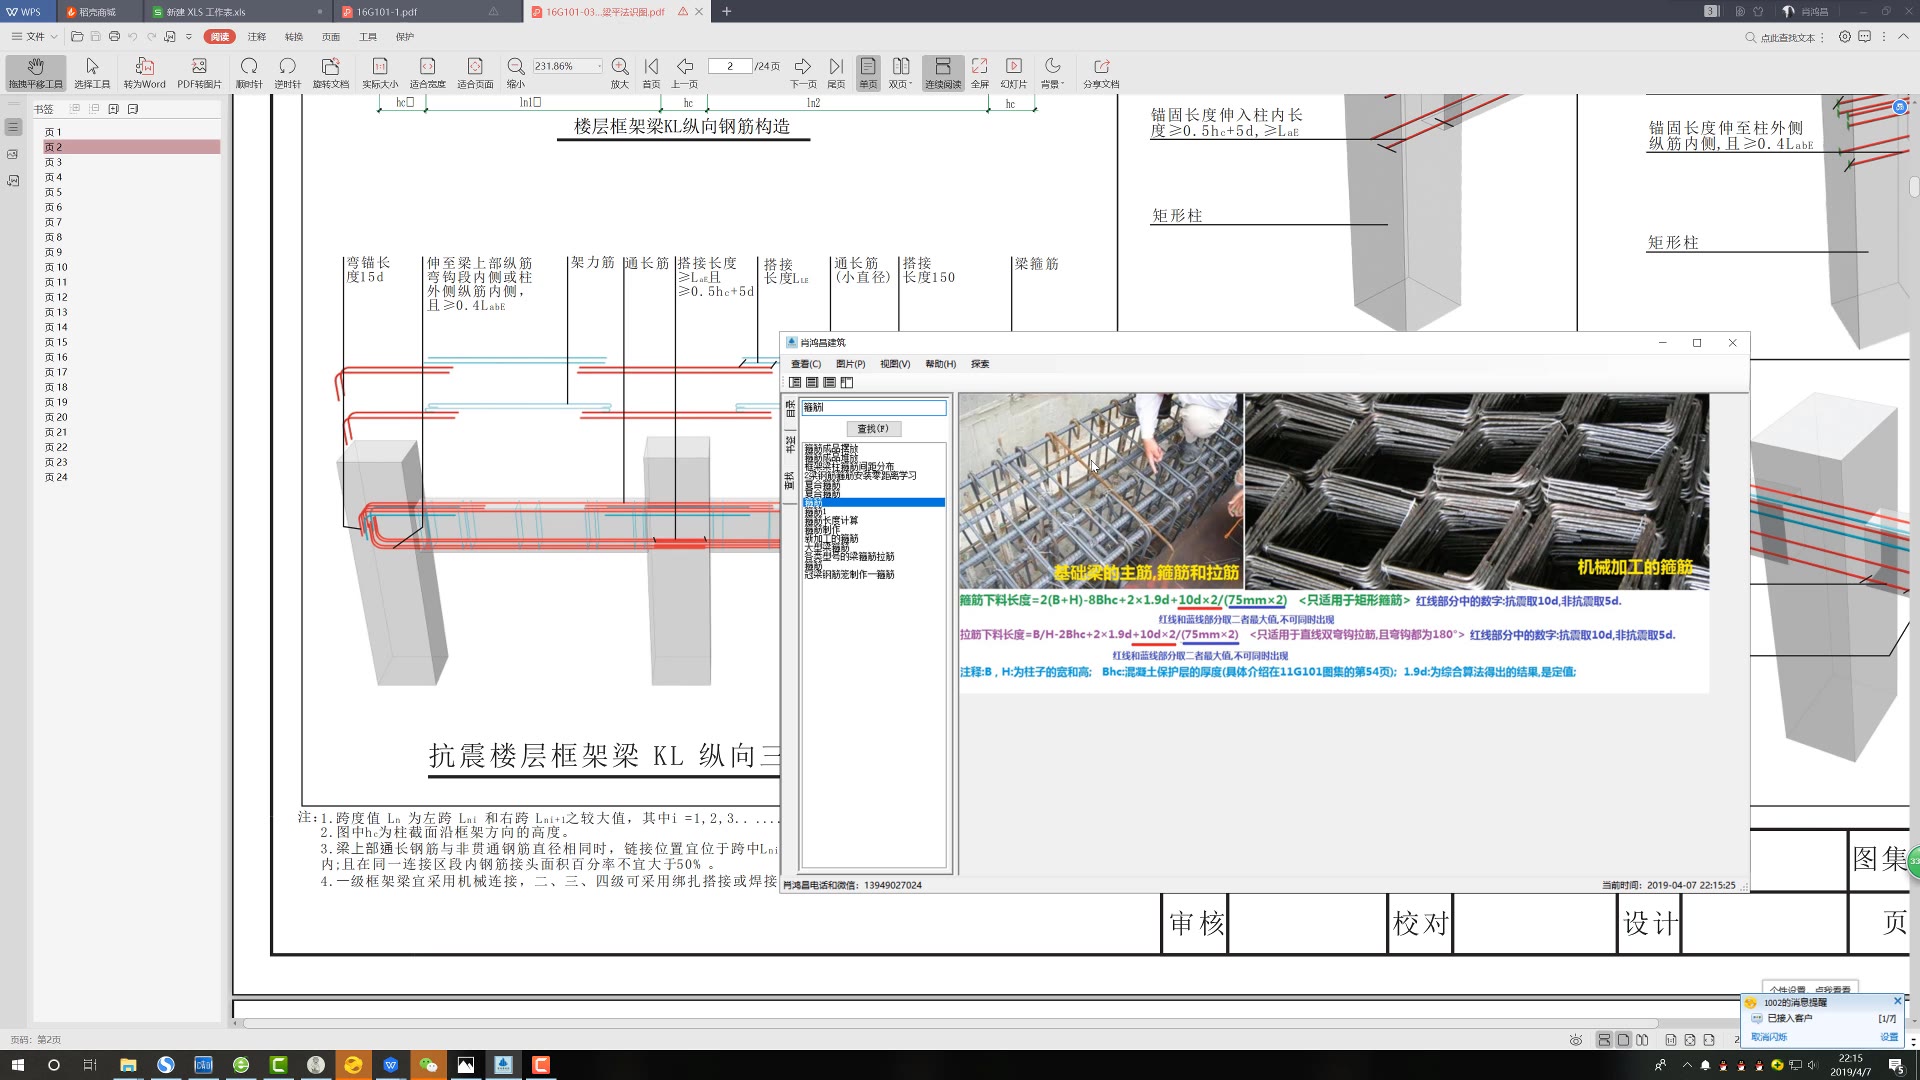Image resolution: width=1920 pixels, height=1080 pixels.
Task: Select bookmark 页 10 in sidebar
Action: tap(56, 267)
